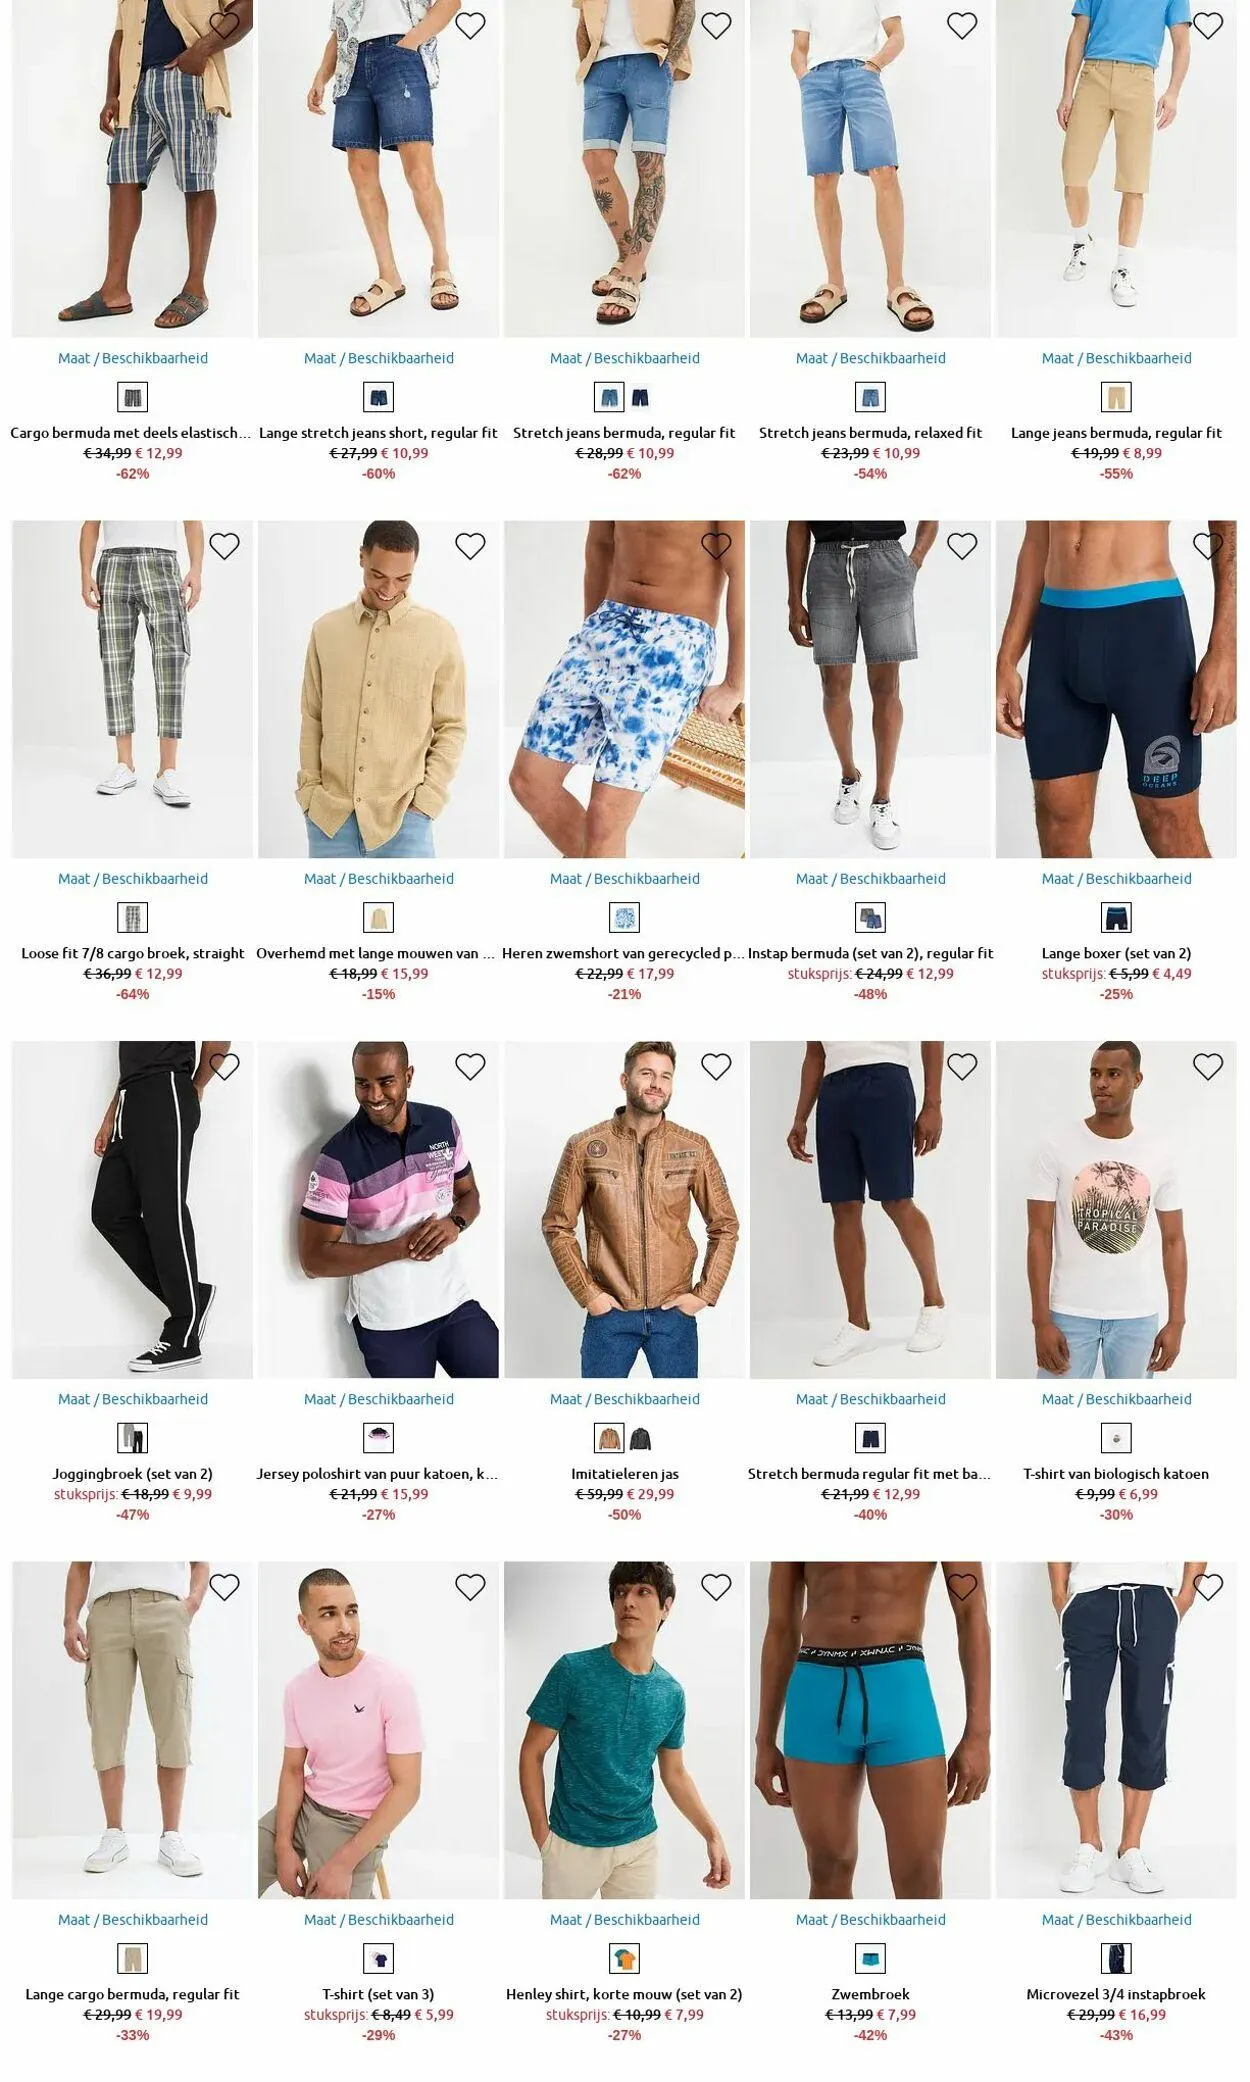
Task: Favorite the Overhemd met lange mouwen heart
Action: coord(470,546)
